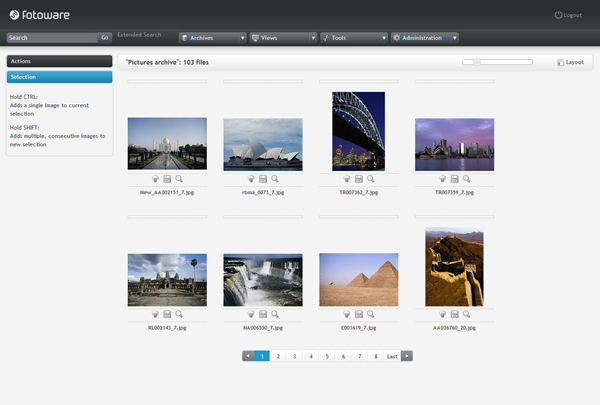Click the next page arrow
The height and width of the screenshot is (405, 600).
pos(407,356)
